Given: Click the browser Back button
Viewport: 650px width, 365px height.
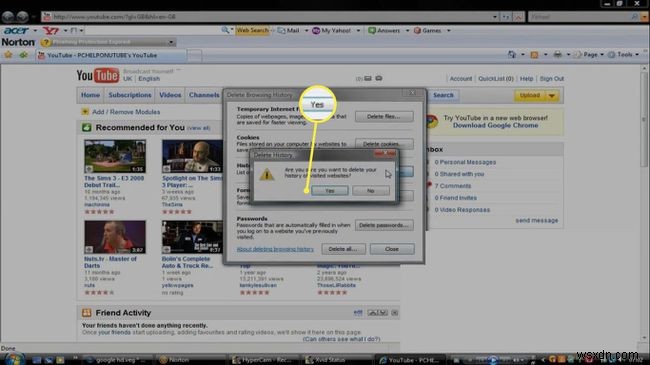Looking at the screenshot, I should point(8,17).
